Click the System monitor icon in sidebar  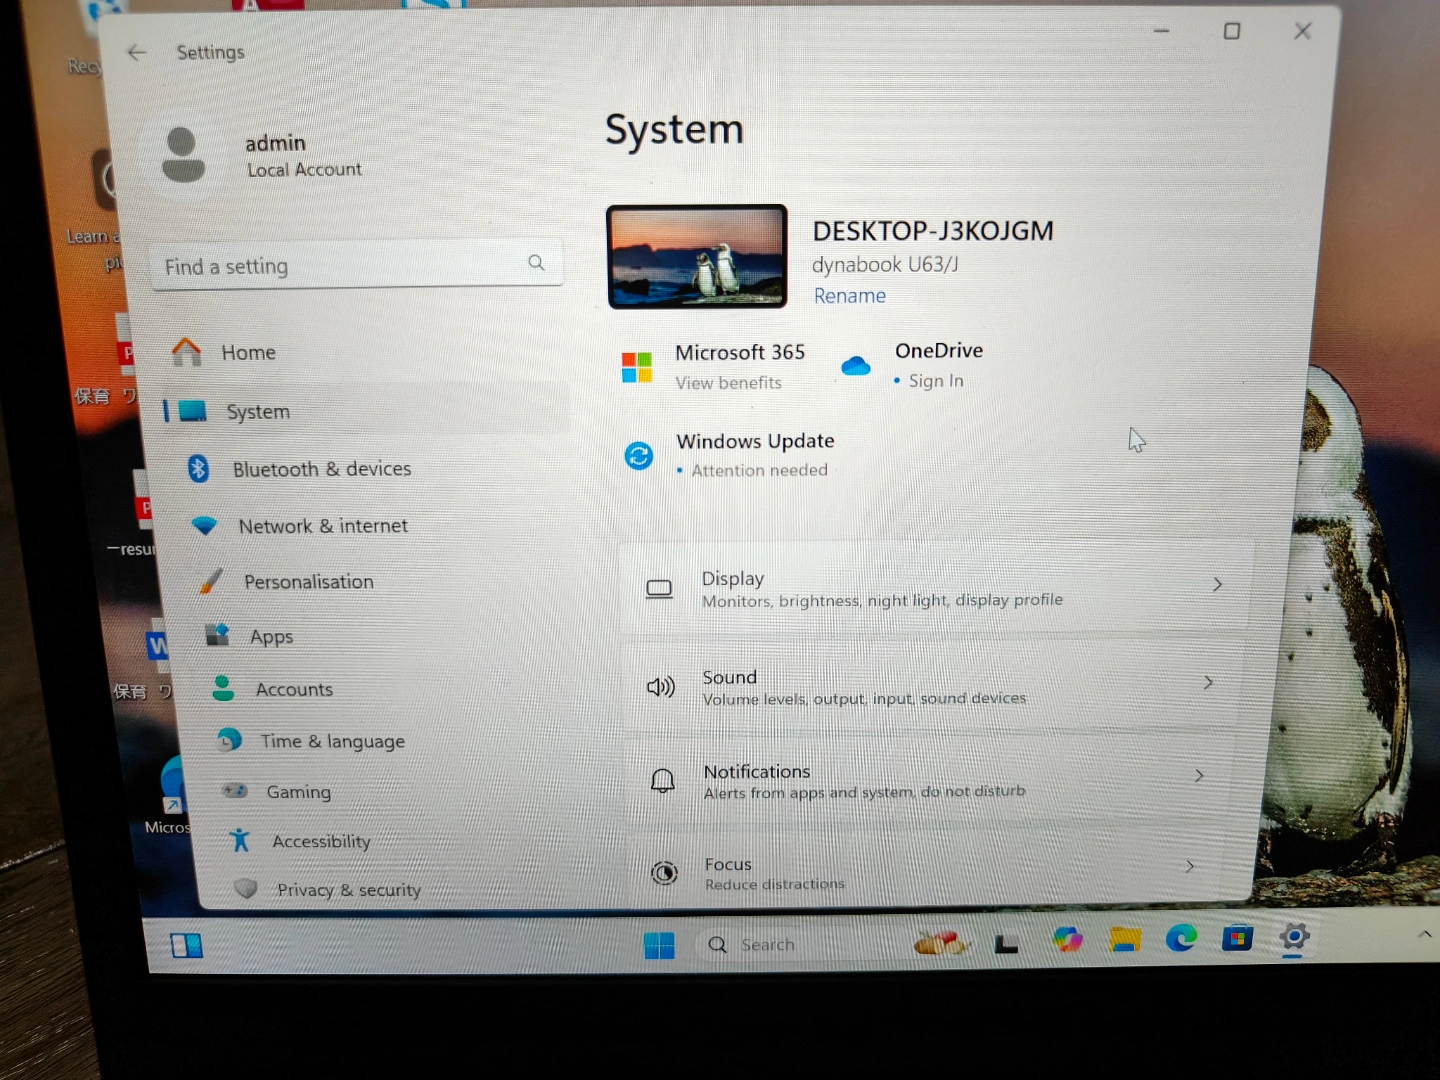pos(192,411)
